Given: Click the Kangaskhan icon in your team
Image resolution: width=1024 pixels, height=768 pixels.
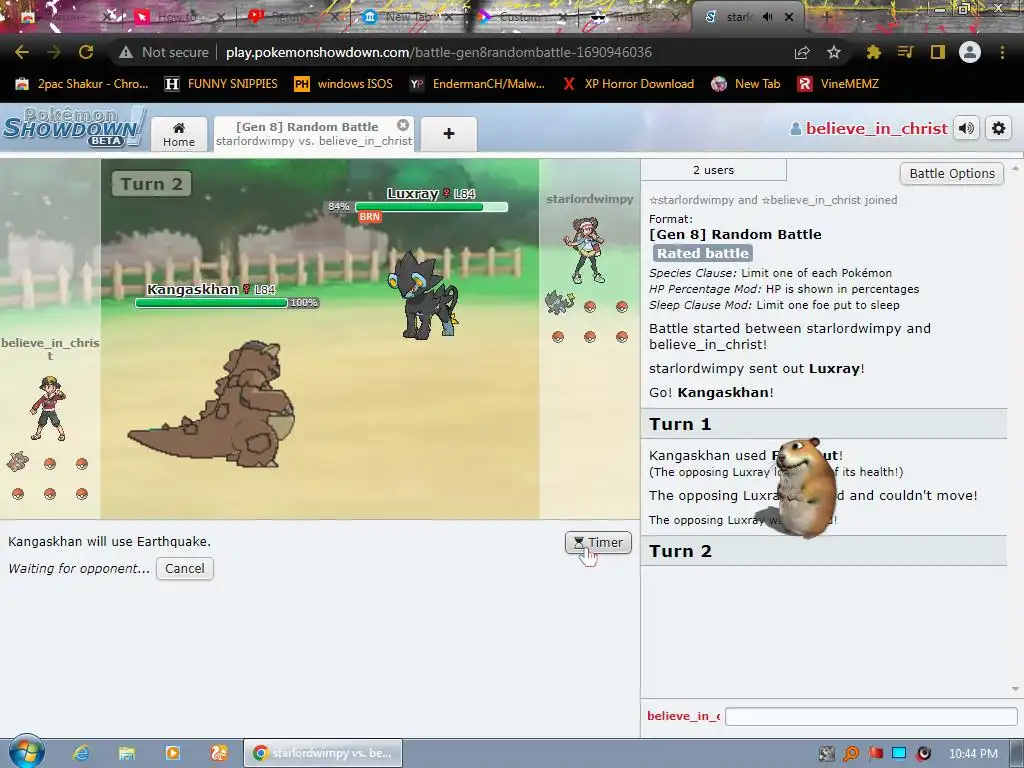Looking at the screenshot, I should click(18, 462).
